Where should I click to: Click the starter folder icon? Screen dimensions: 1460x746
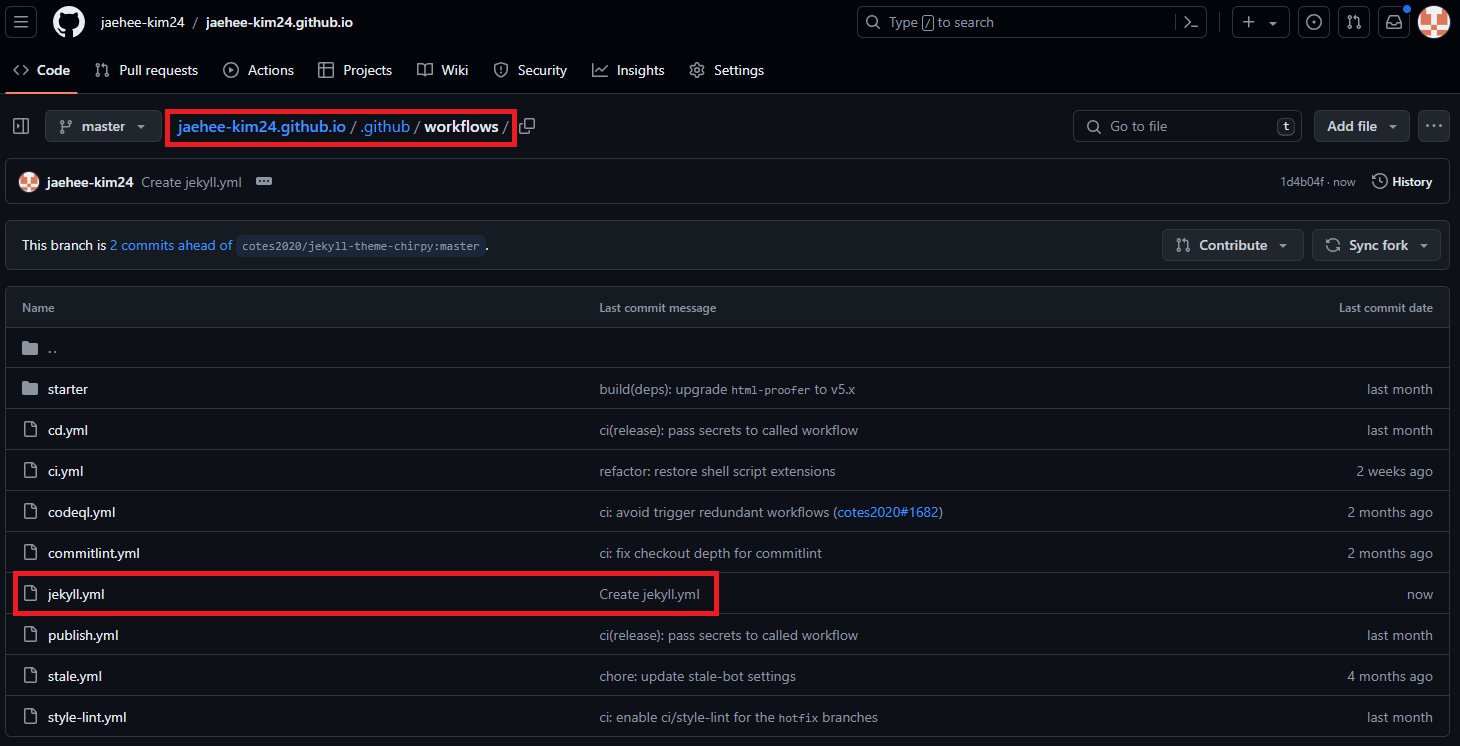[30, 389]
